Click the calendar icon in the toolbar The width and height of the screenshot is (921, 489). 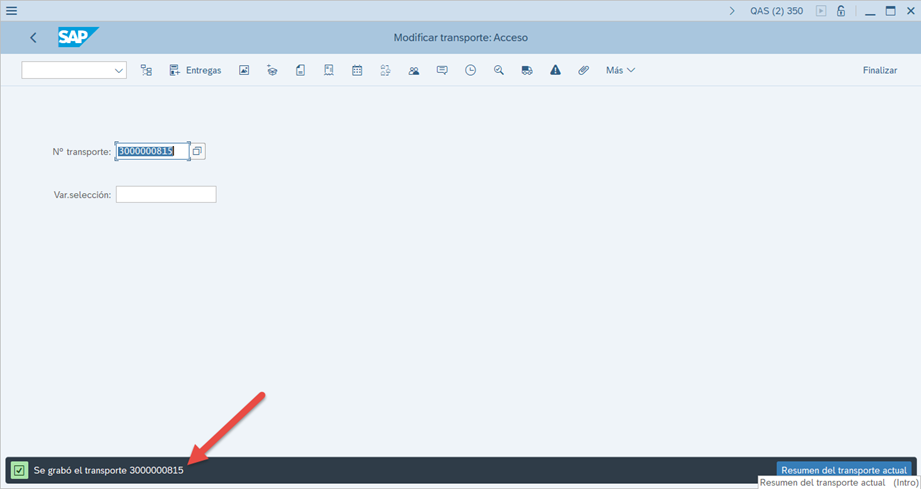[357, 71]
